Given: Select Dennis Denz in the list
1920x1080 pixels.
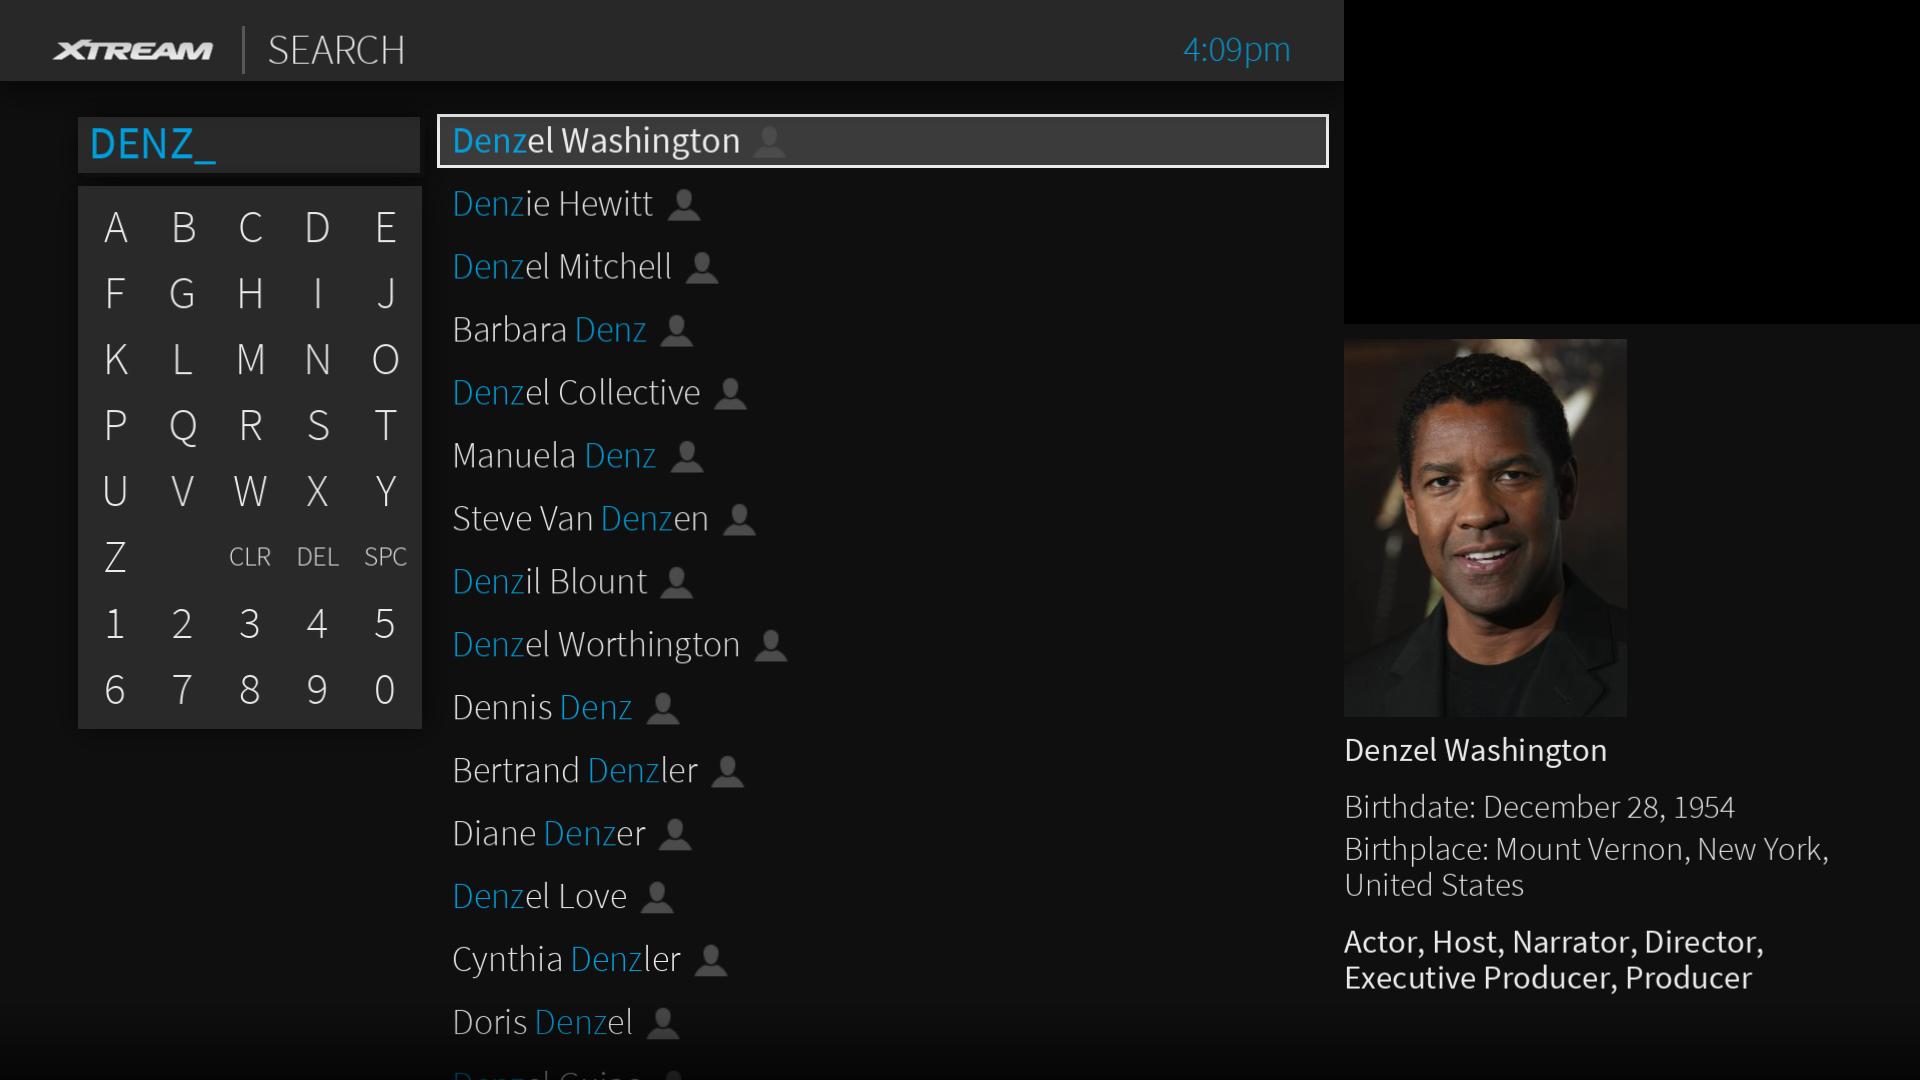Looking at the screenshot, I should click(x=883, y=708).
